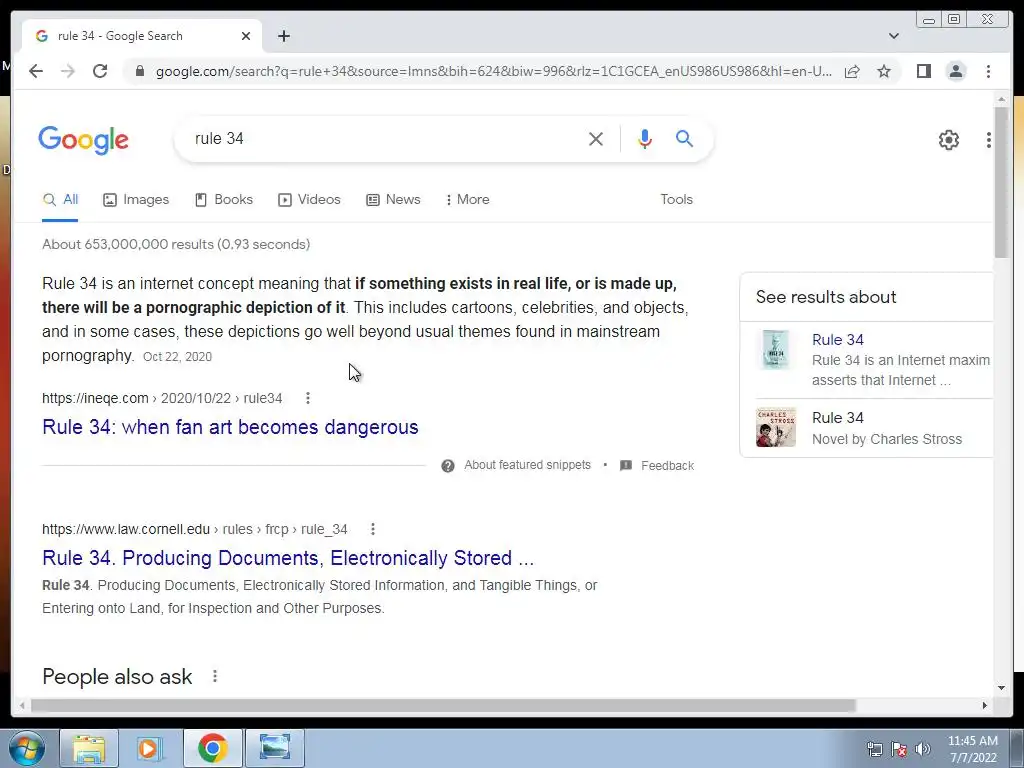Click the scroll down arrow
Viewport: 1024px width, 768px height.
[x=1002, y=688]
